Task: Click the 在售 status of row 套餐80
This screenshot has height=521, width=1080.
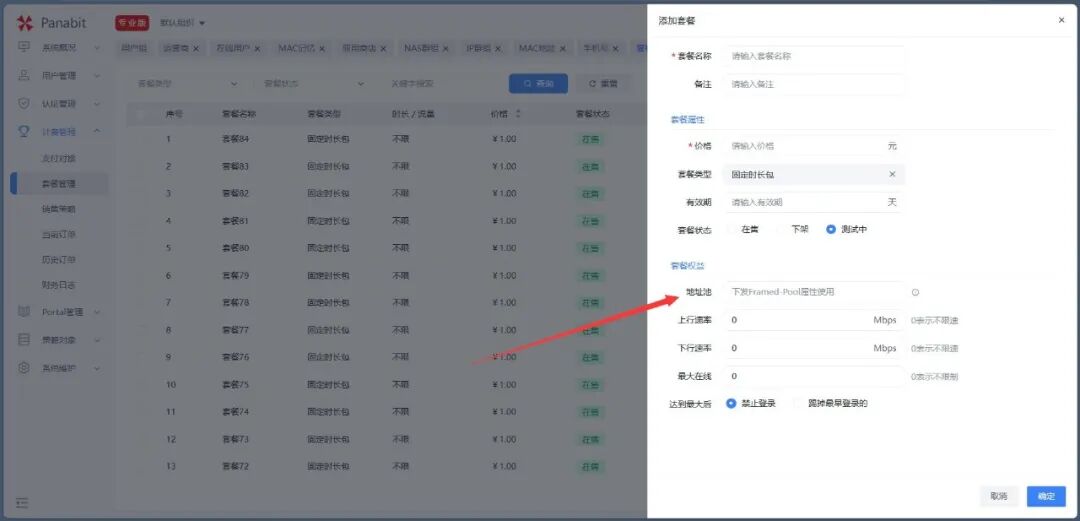Action: (590, 248)
